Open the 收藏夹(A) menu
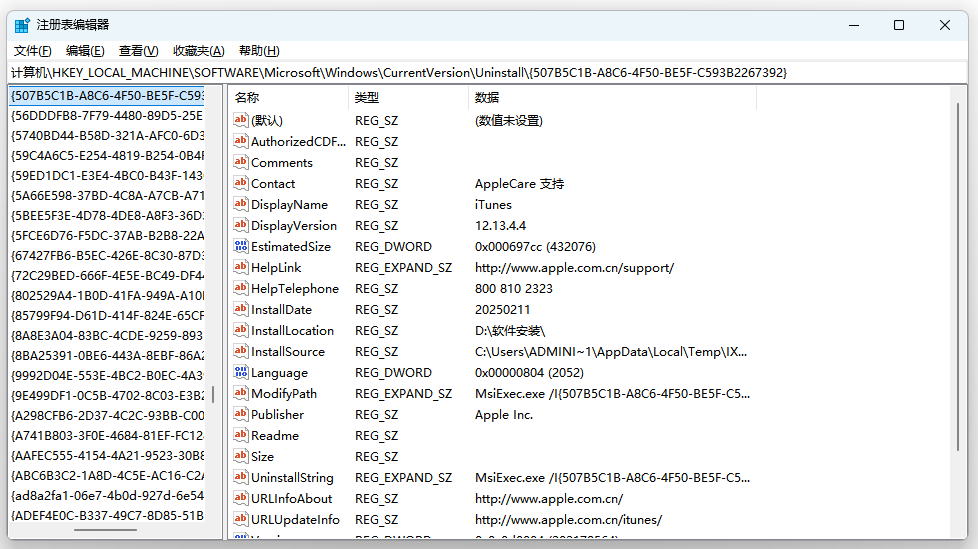Image resolution: width=978 pixels, height=549 pixels. click(x=198, y=51)
